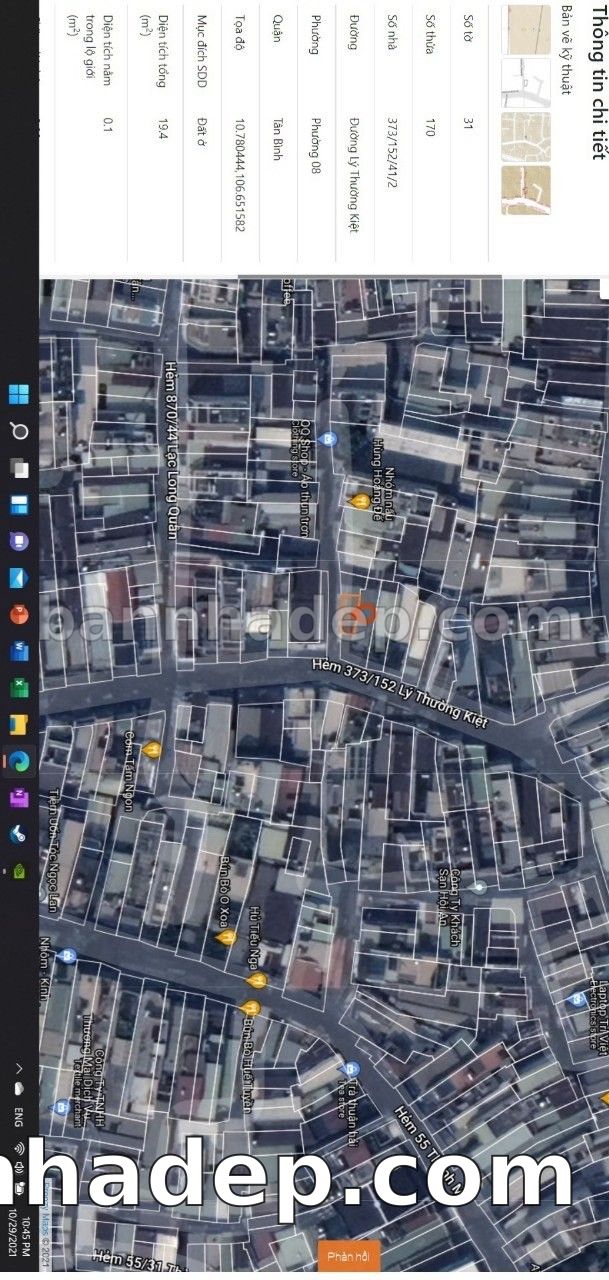Open the Windows Start menu
Image resolution: width=609 pixels, height=1280 pixels.
pyautogui.click(x=19, y=394)
